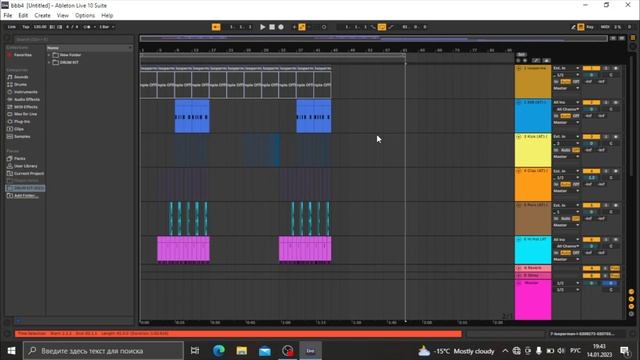
Task: Toggle track 2 activator button
Action: coord(591,102)
